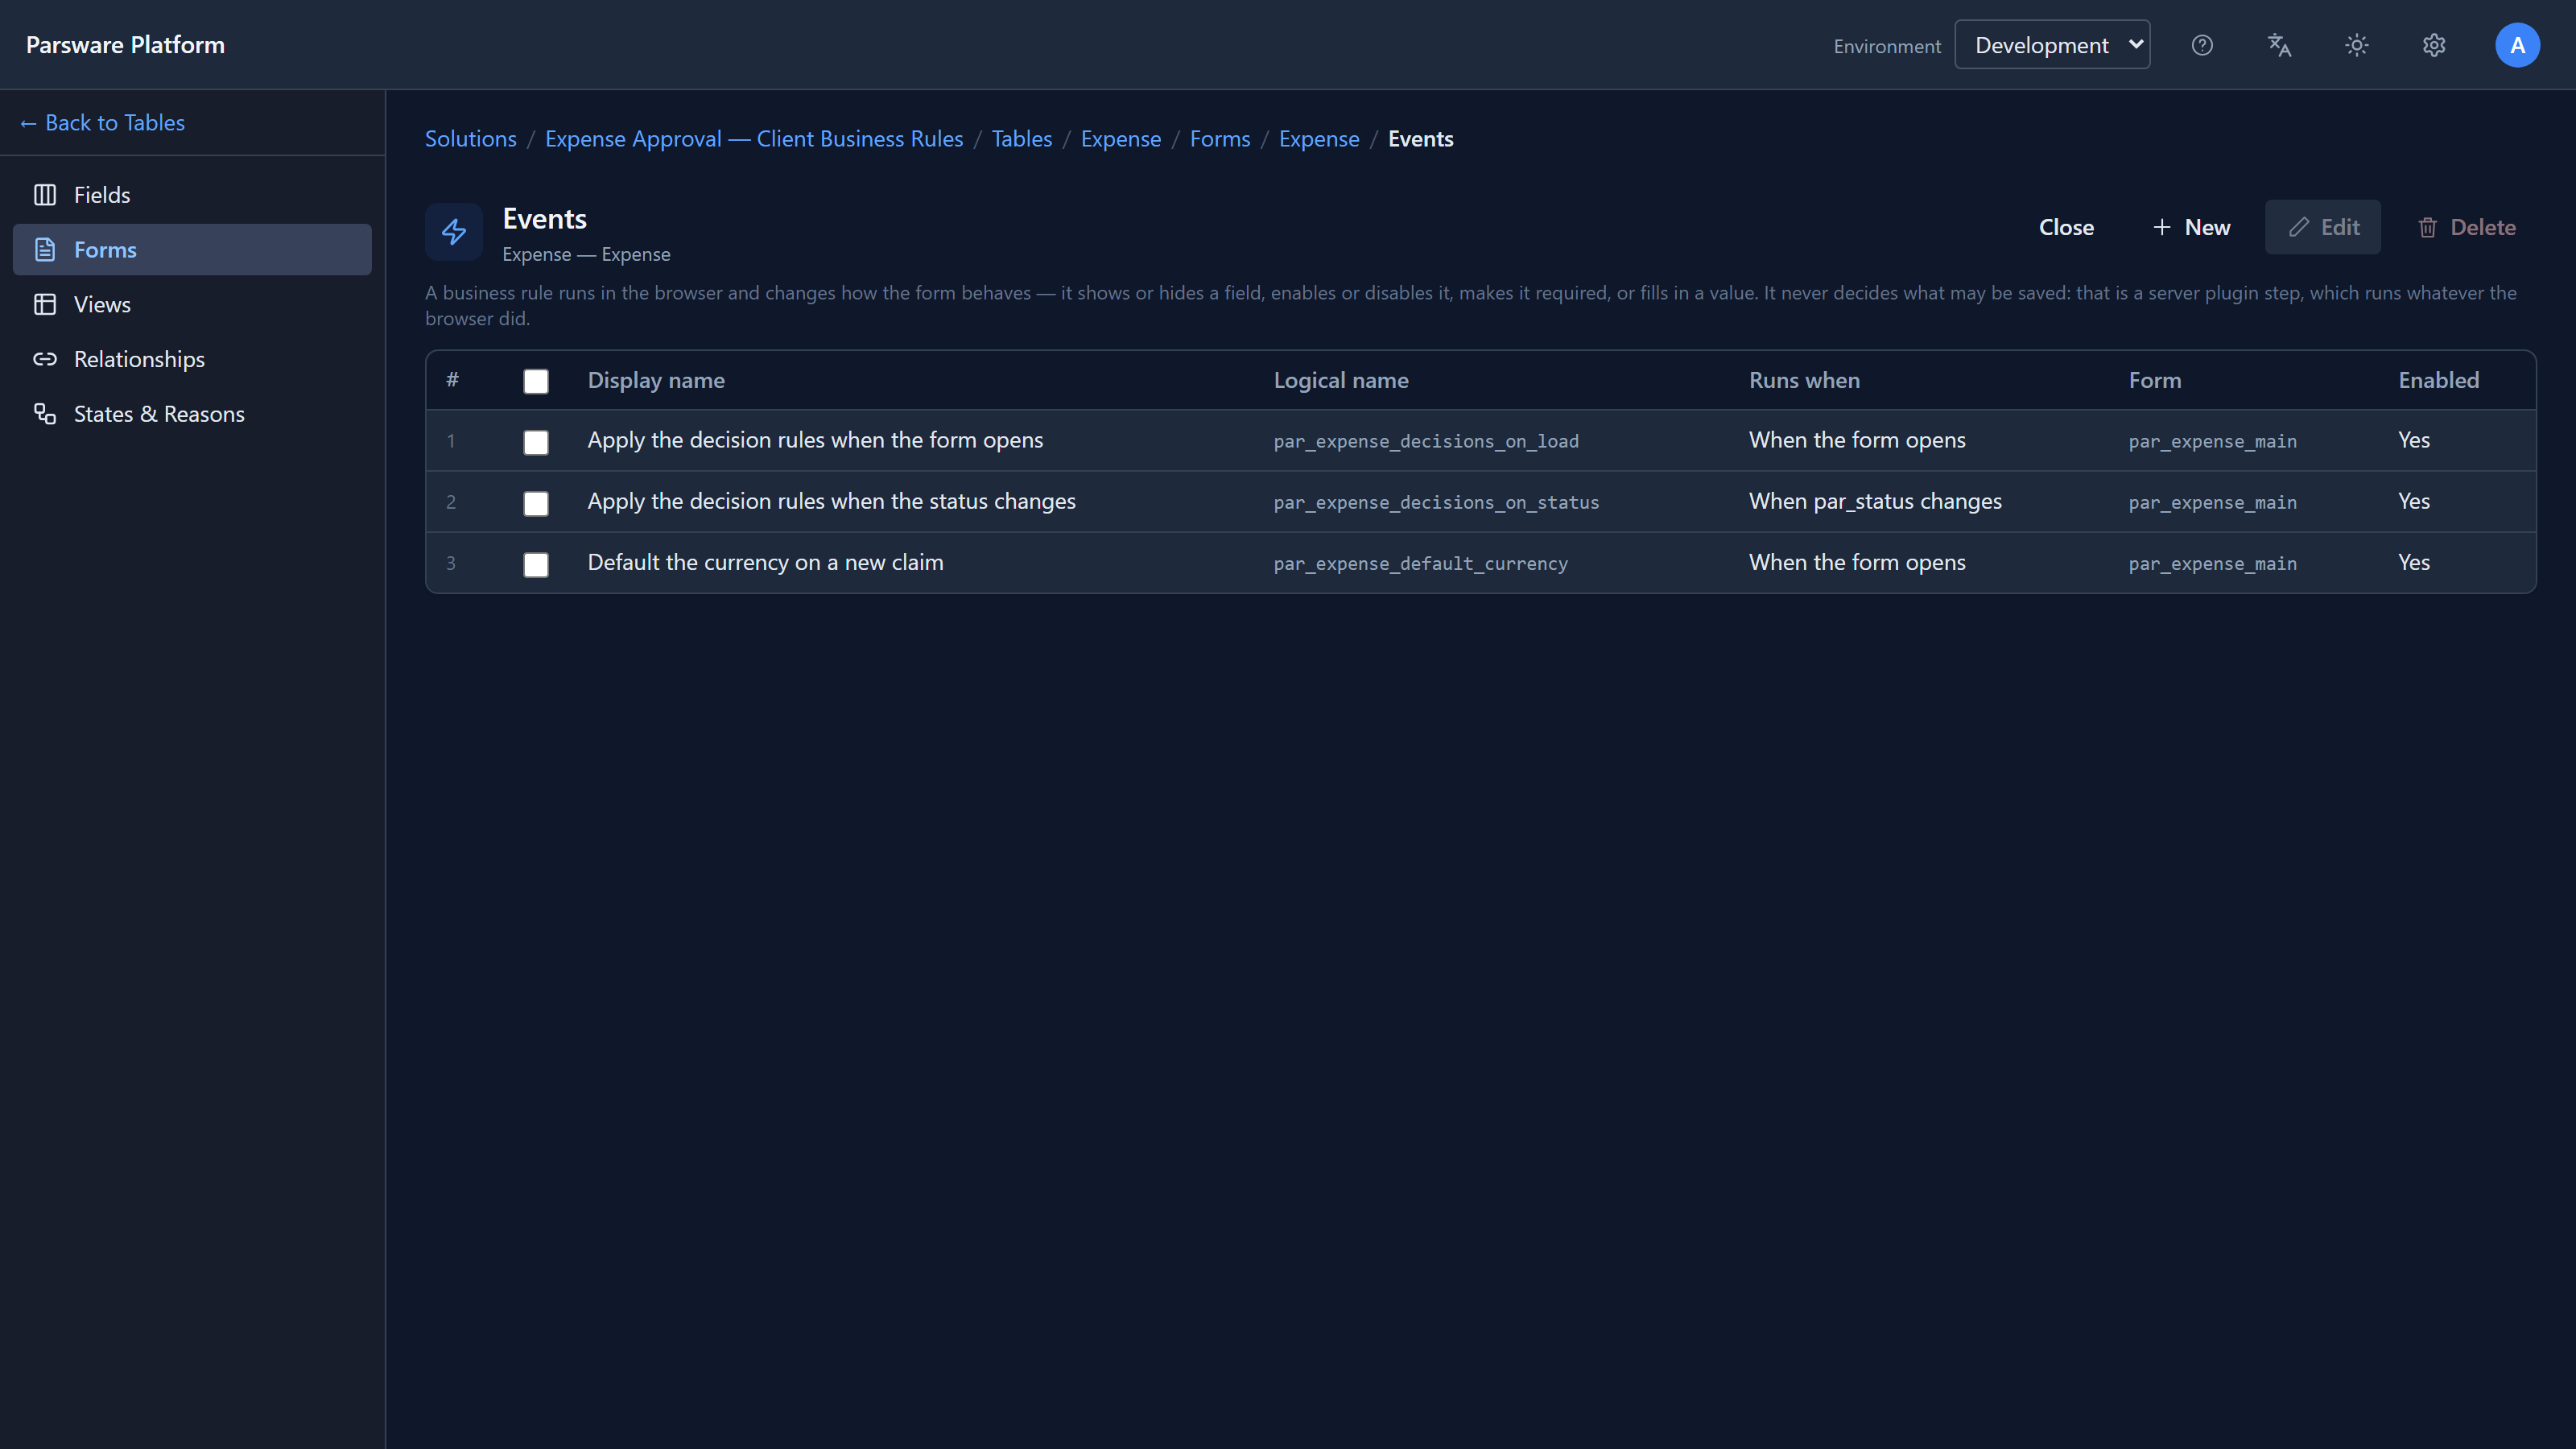Click the Close button
The height and width of the screenshot is (1449, 2576).
tap(2066, 227)
